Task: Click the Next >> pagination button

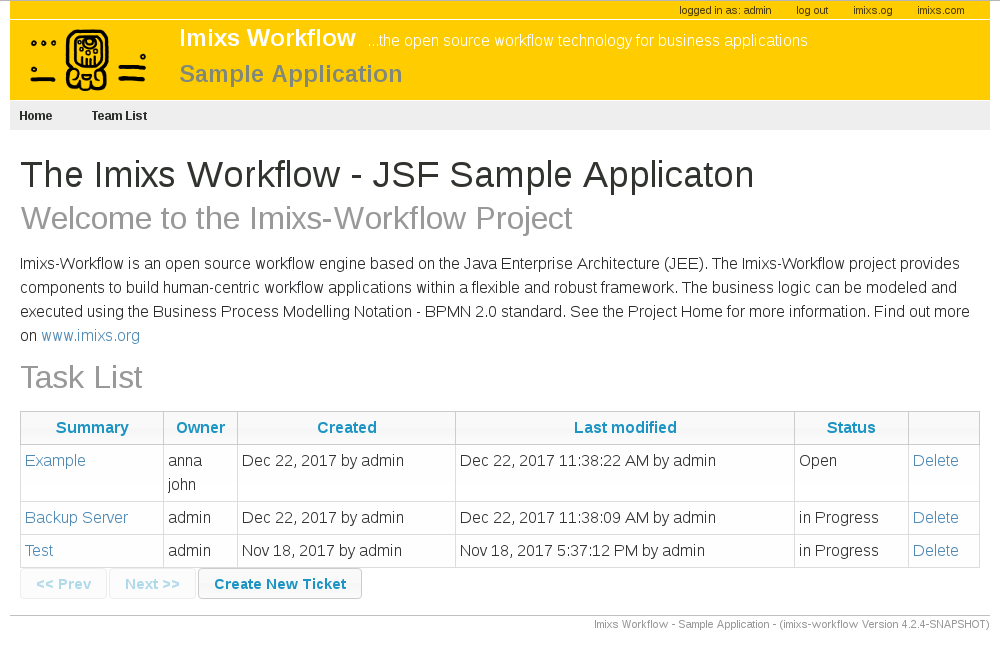Action: (x=152, y=583)
